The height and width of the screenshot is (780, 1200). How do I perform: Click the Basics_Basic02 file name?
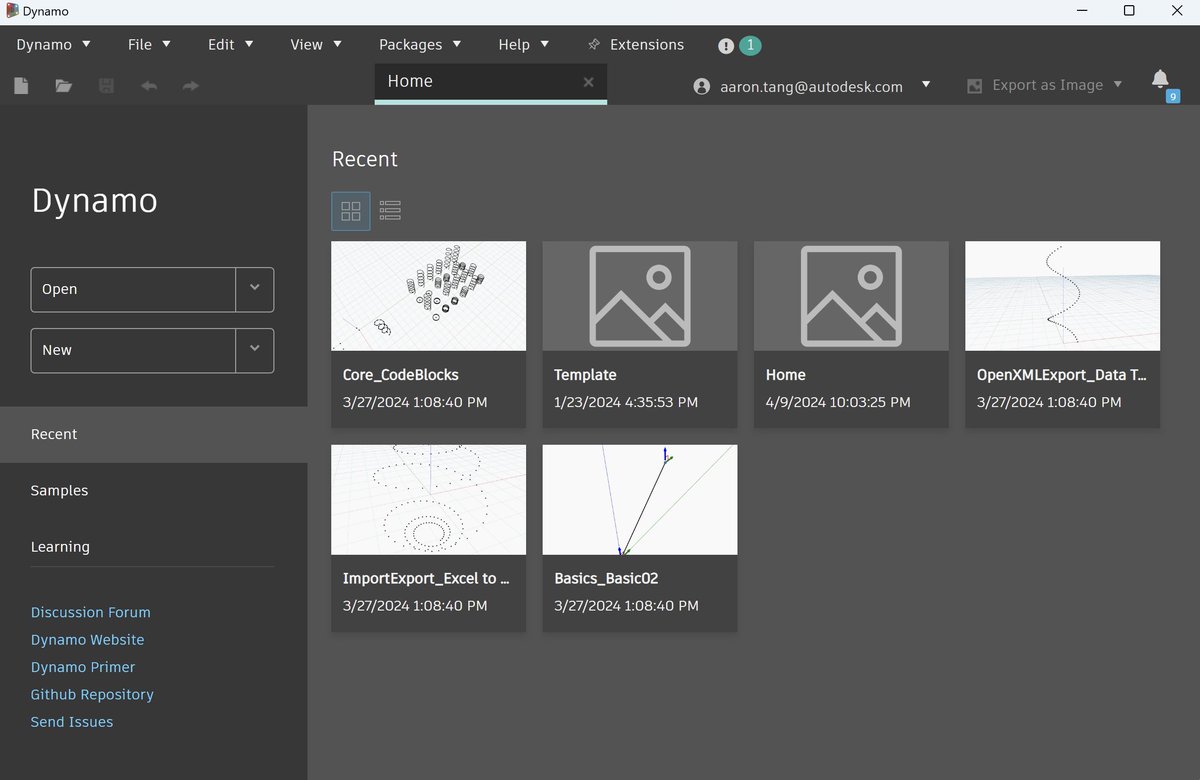point(606,578)
